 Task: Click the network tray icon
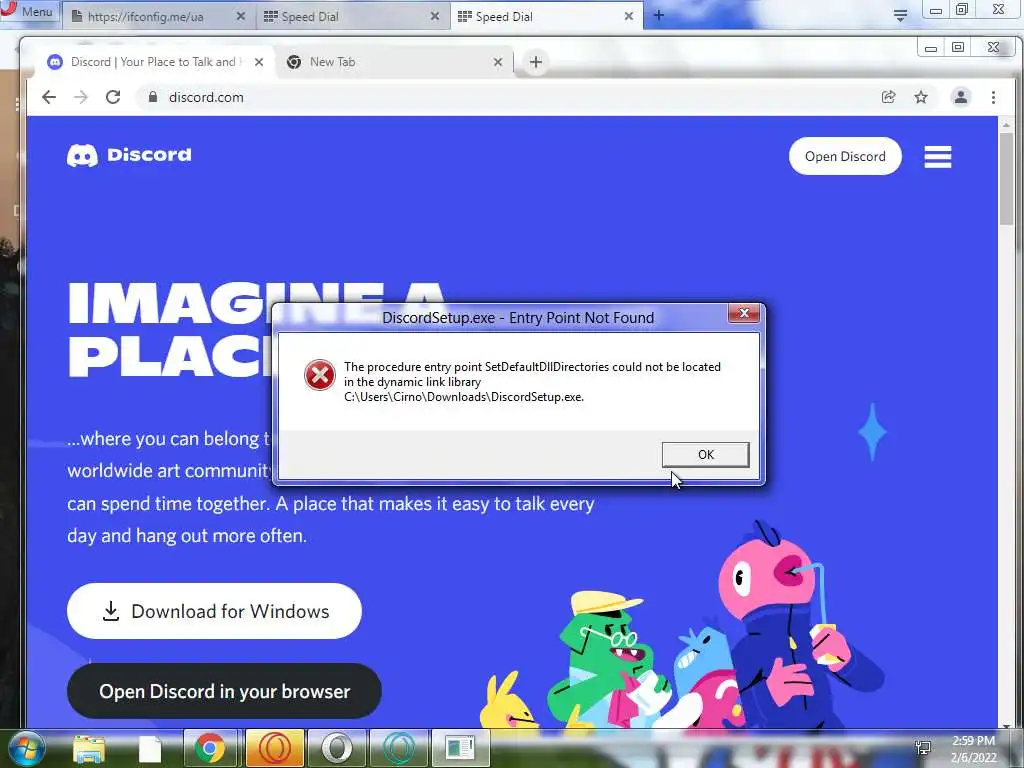[x=923, y=747]
